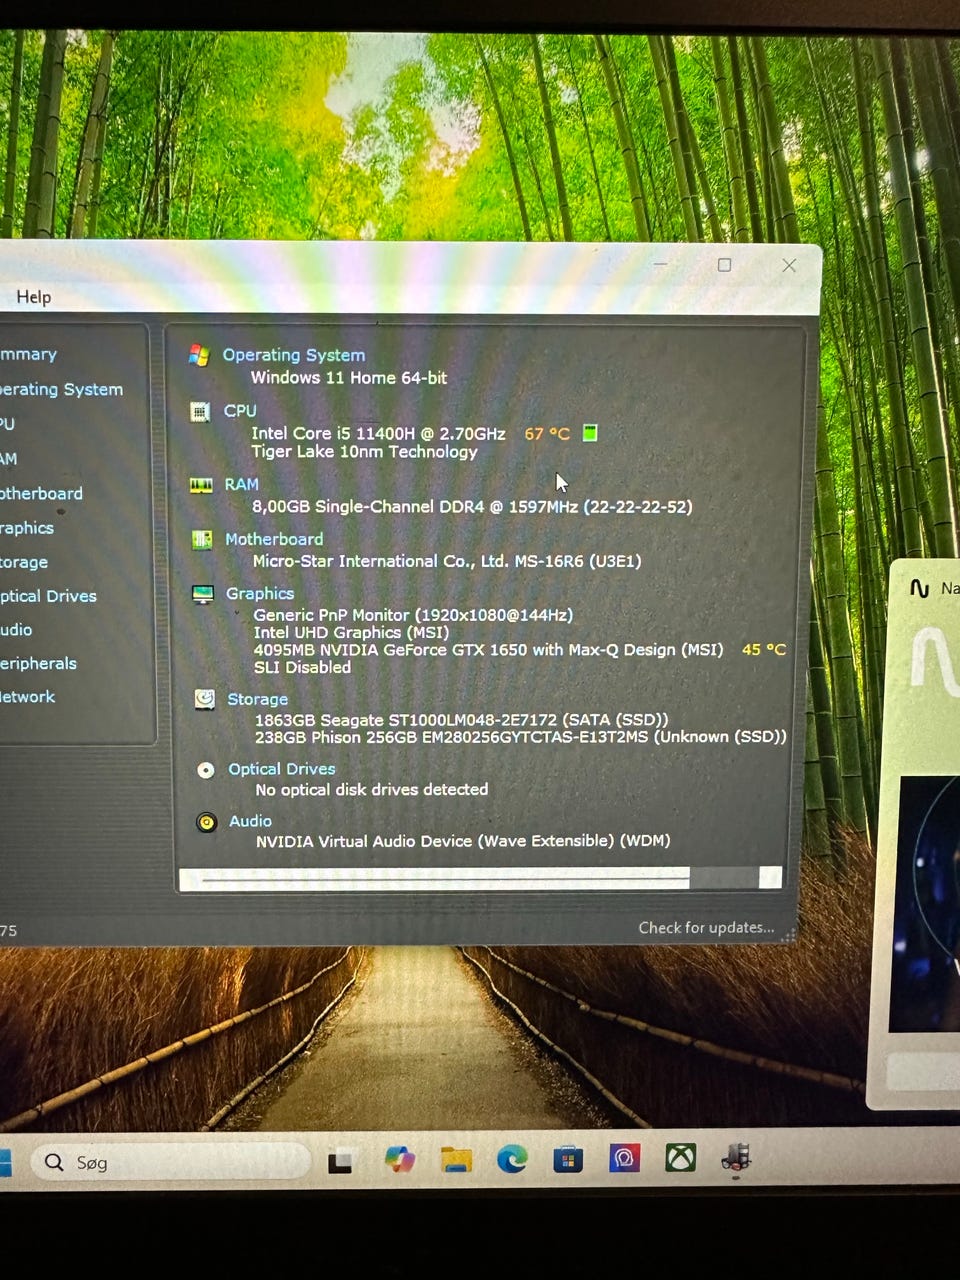Click the GPU temperature 45 °C value
960x1280 pixels.
[764, 650]
